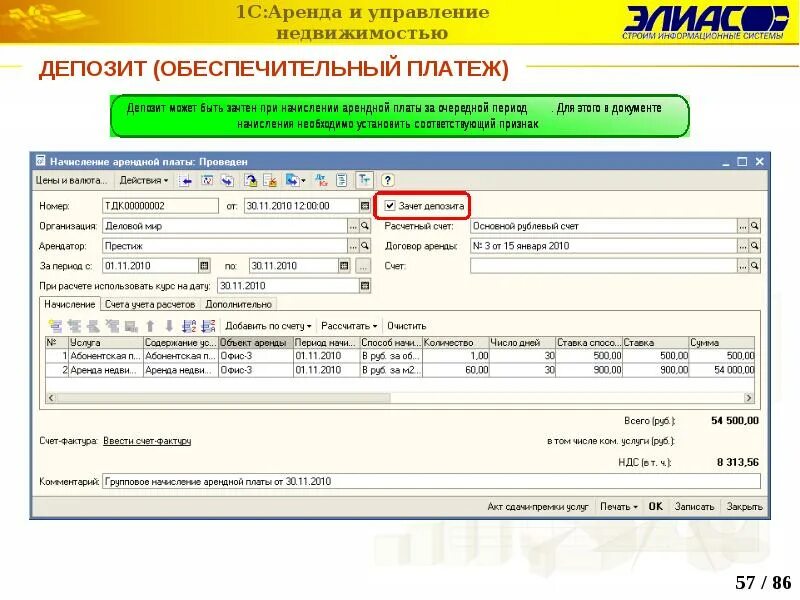Click the edit row icon in table toolbar

coord(93,326)
